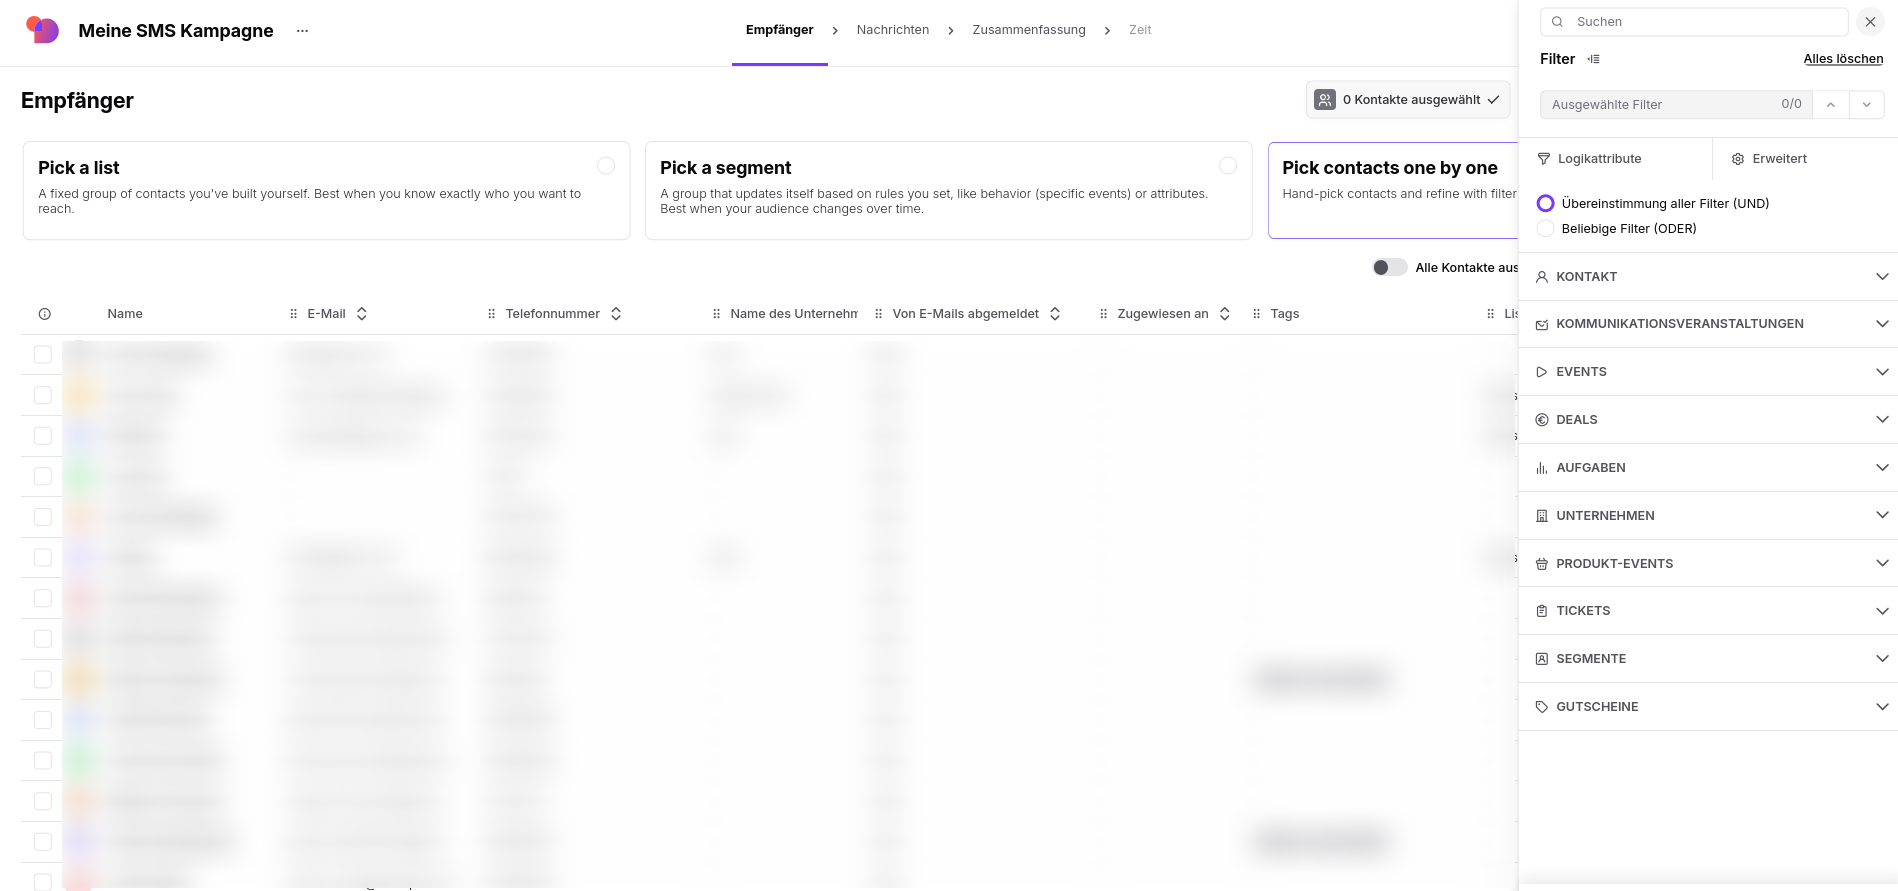Expand the DEALS filter section
Viewport: 1898px width, 891px height.
click(1708, 420)
